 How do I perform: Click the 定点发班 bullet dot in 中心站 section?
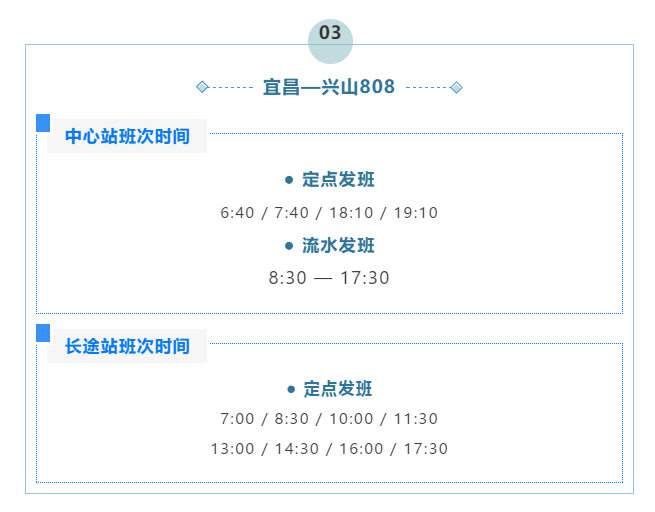tap(289, 180)
